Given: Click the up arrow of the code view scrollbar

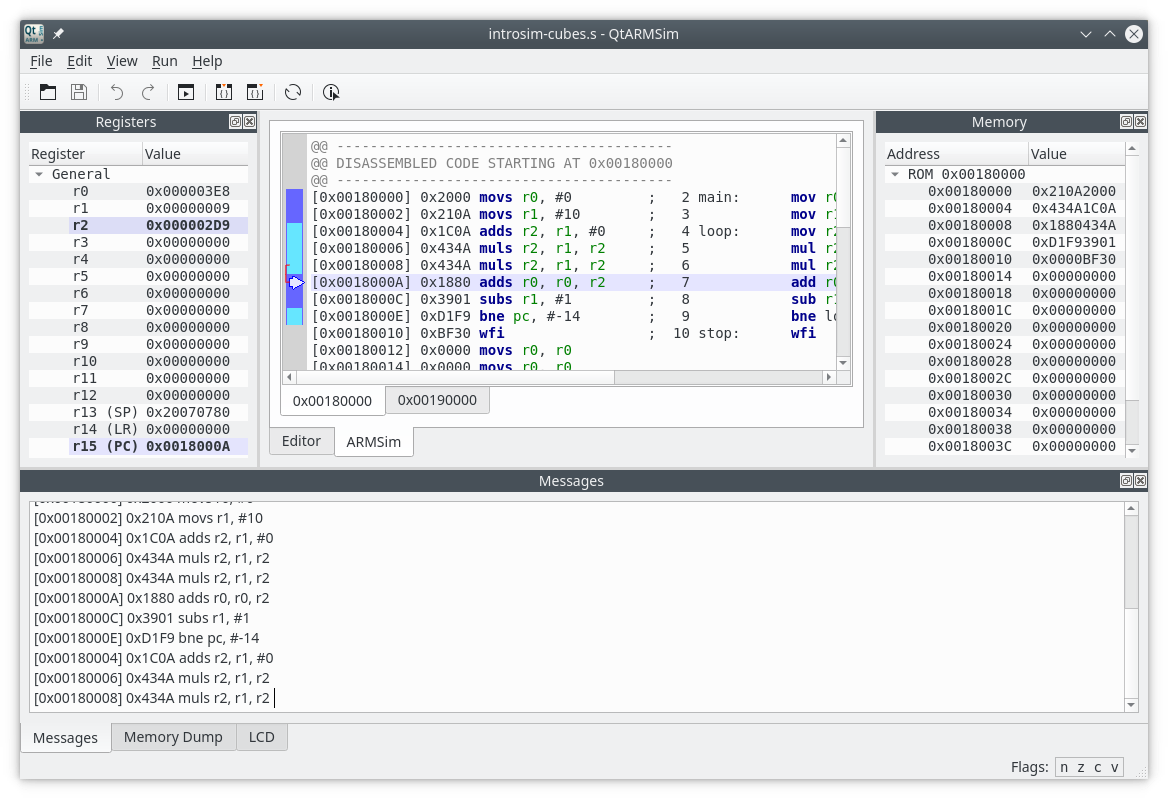Looking at the screenshot, I should pos(843,141).
